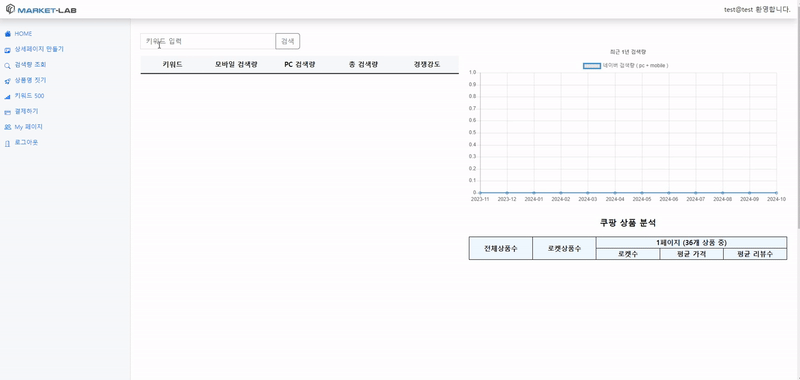Click the 쿠팡 상품 분석 heading
The image size is (800, 380).
[628, 223]
